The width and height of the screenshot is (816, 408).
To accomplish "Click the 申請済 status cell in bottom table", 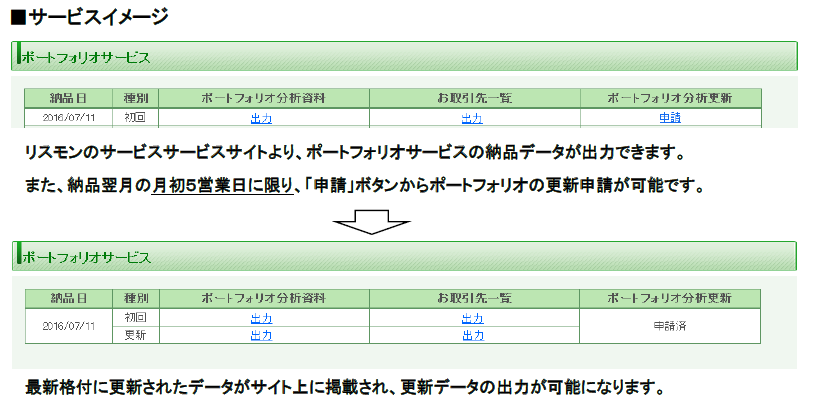I will click(670, 326).
